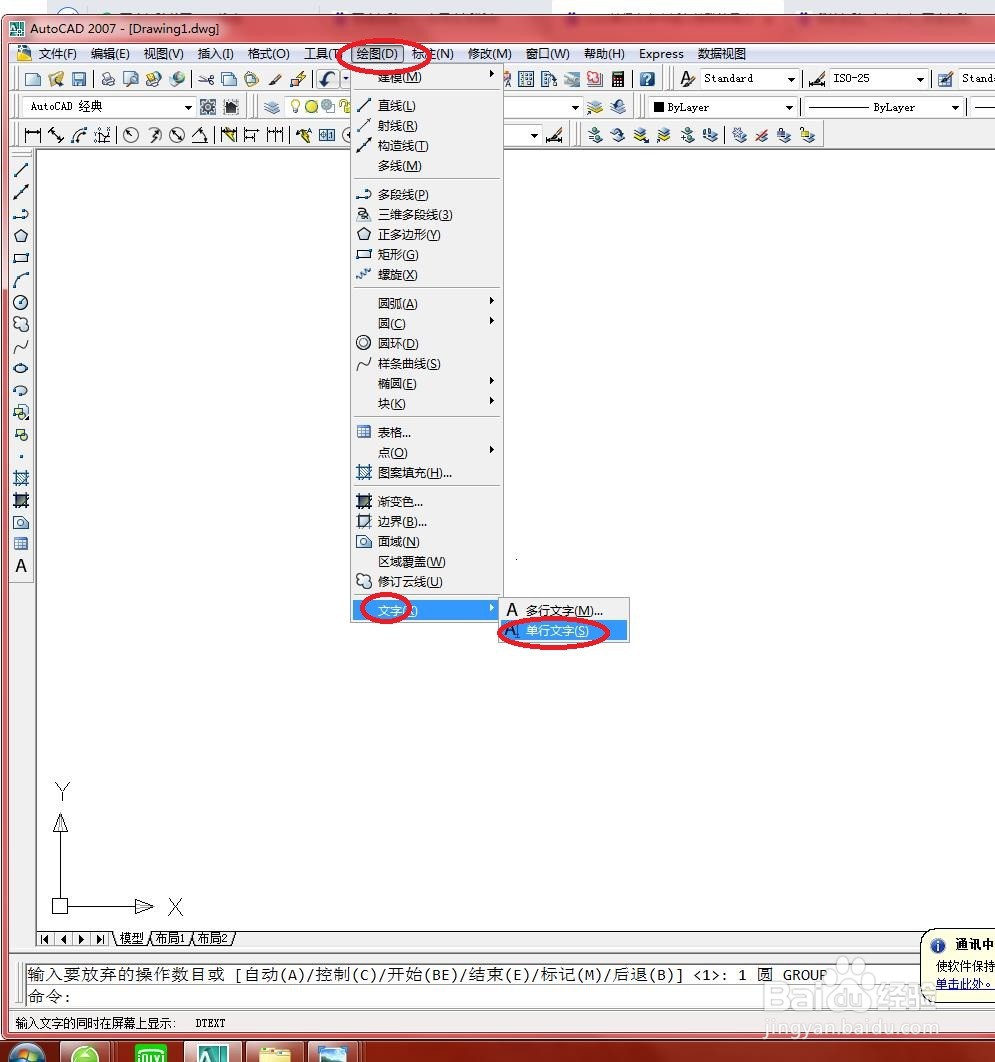Expand the 椭圆(E) submenu
The image size is (995, 1062).
pos(427,384)
